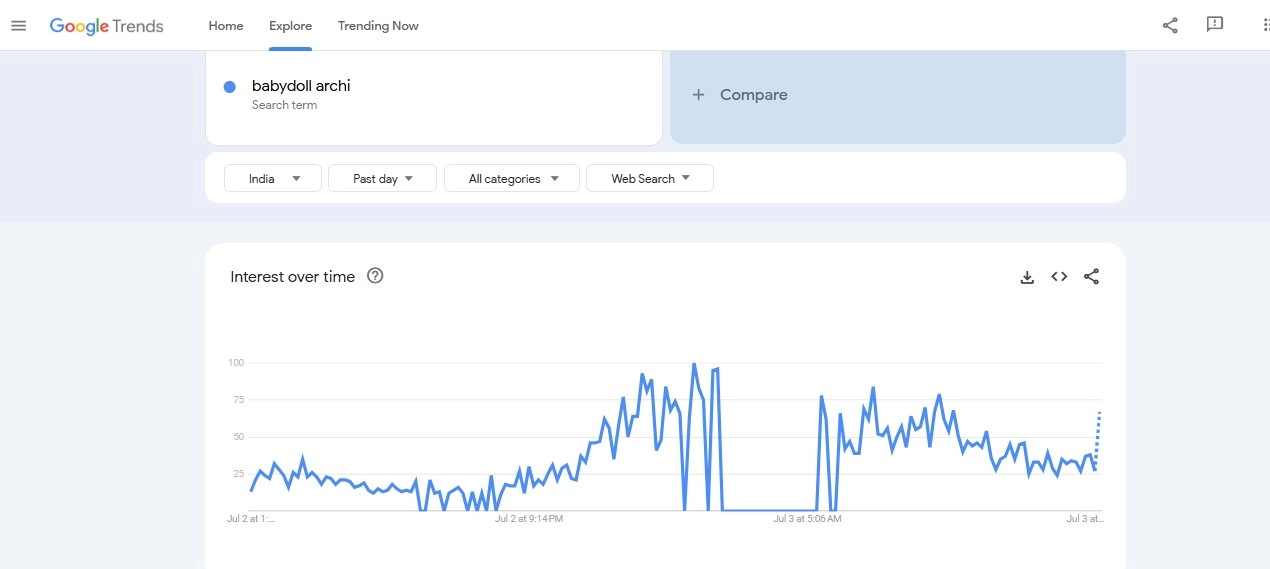The height and width of the screenshot is (569, 1270).
Task: Open embed code for the chart
Action: pyautogui.click(x=1059, y=277)
